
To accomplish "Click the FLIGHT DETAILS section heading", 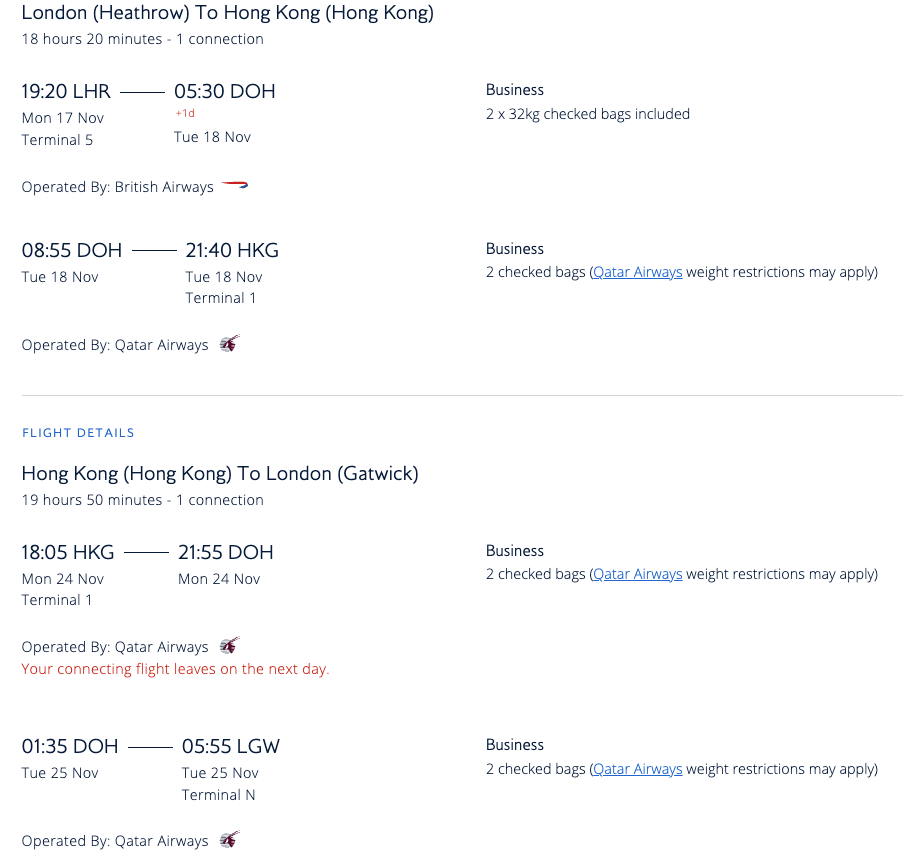I will [x=78, y=433].
